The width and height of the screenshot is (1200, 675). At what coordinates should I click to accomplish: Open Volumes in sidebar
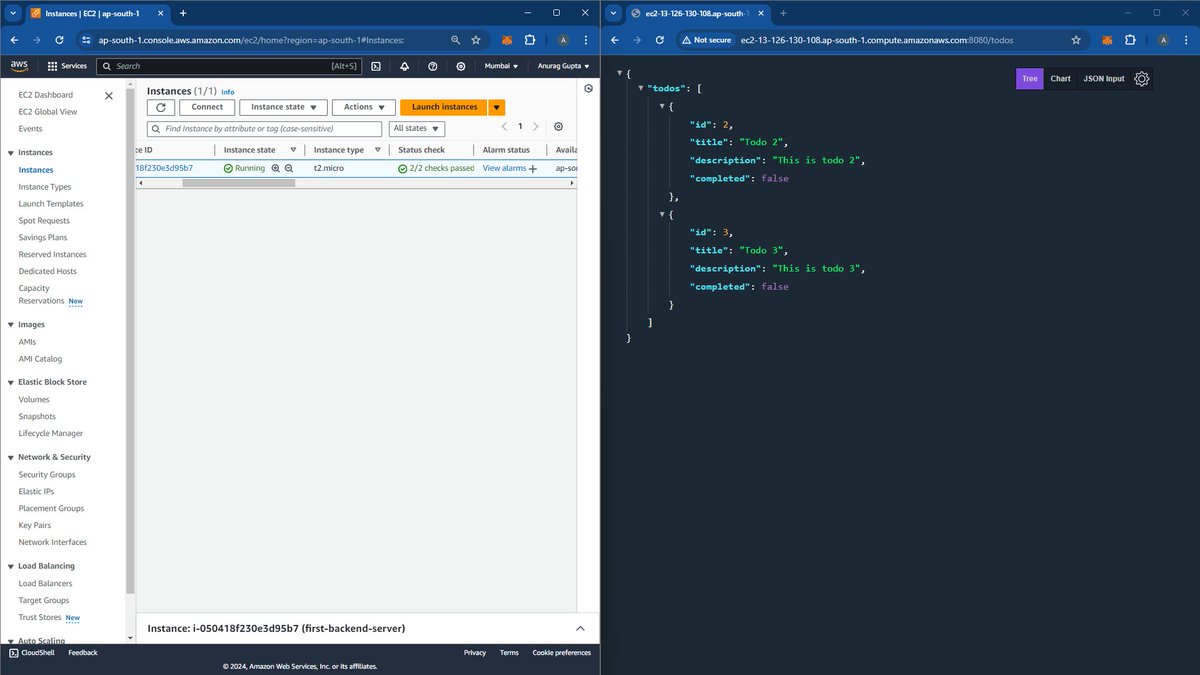pyautogui.click(x=34, y=400)
